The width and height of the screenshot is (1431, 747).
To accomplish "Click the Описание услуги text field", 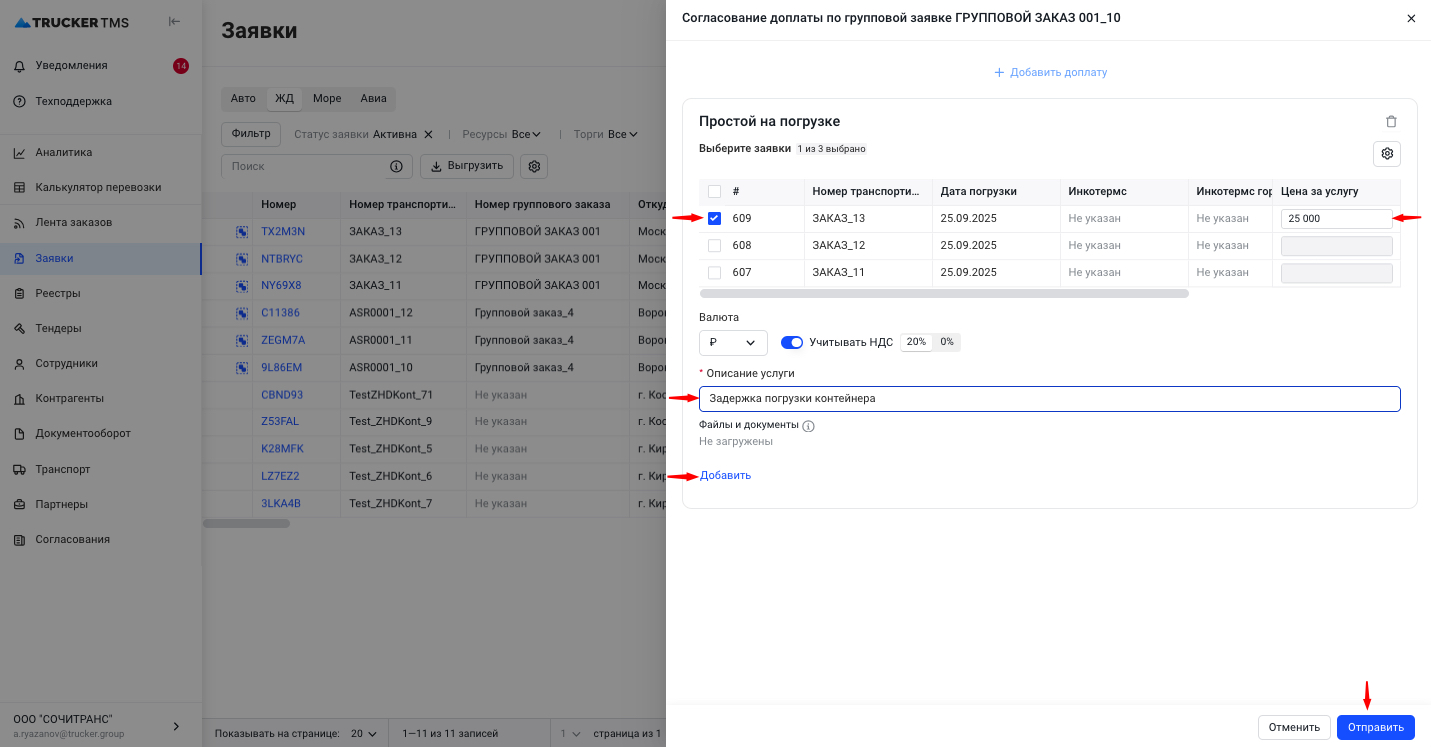I will point(1049,399).
